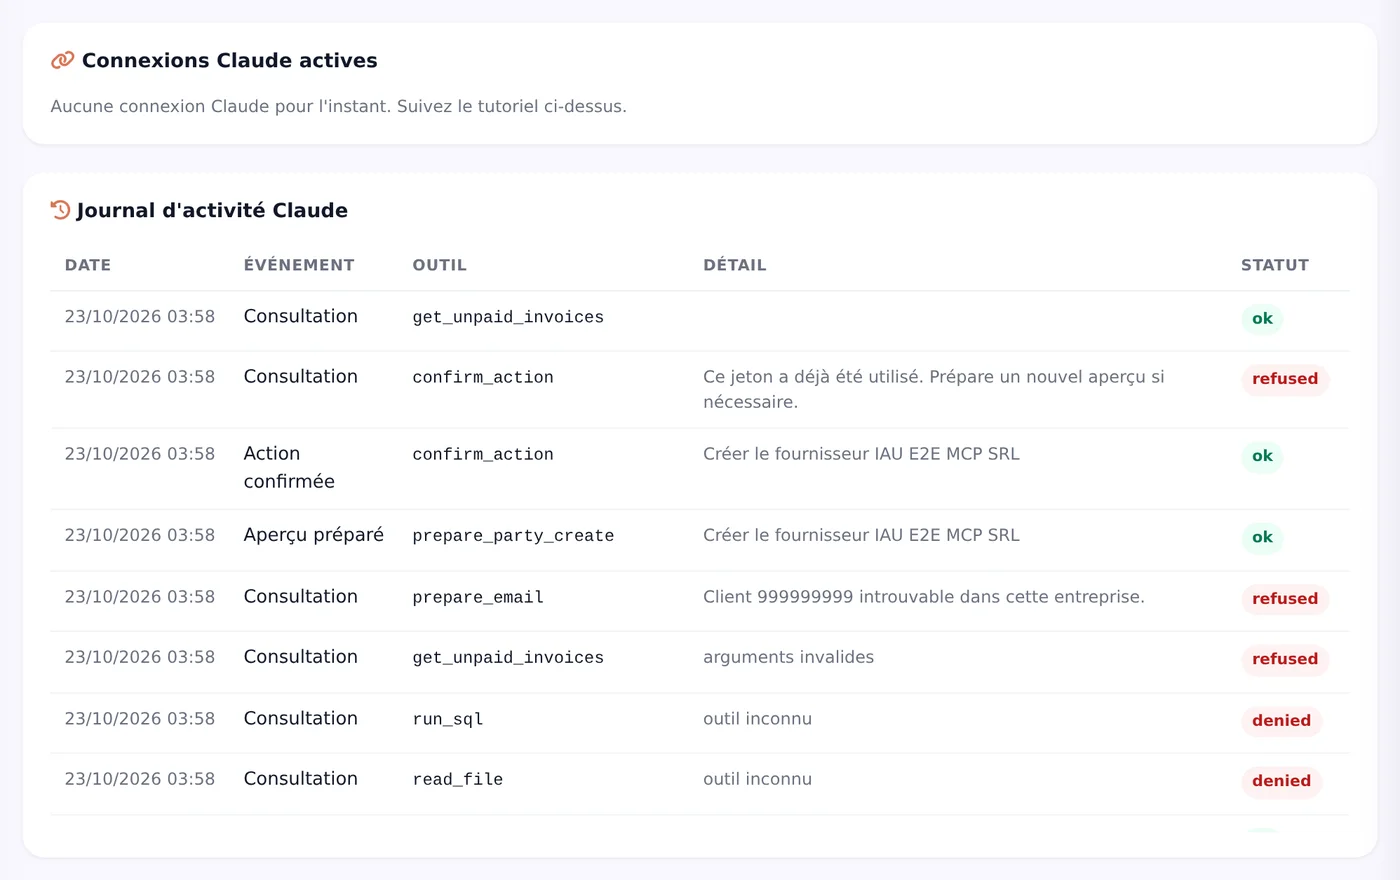
Task: Click get_unpaid_invoices in the row with ok status
Action: pyautogui.click(x=508, y=317)
